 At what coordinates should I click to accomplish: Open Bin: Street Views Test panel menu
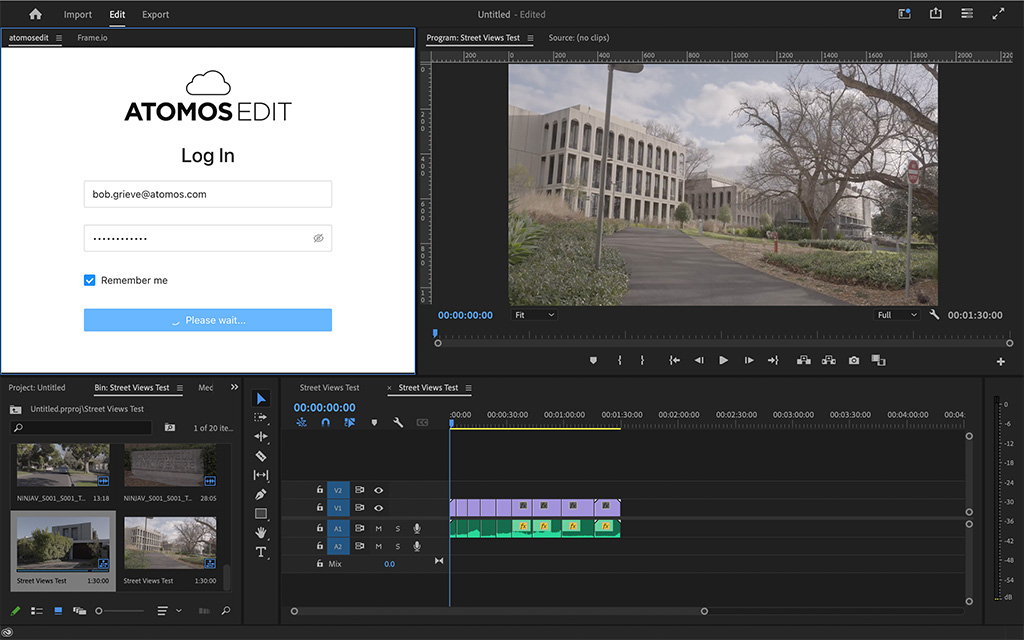(180, 387)
